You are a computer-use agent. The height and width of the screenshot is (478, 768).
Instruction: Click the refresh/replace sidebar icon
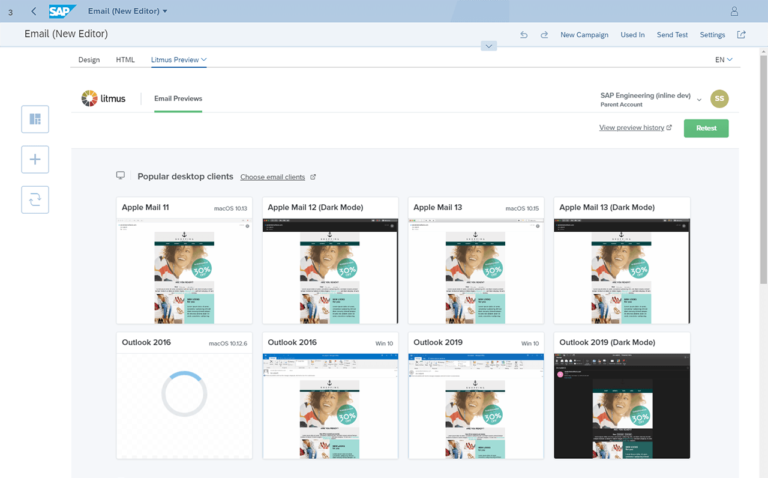point(35,199)
